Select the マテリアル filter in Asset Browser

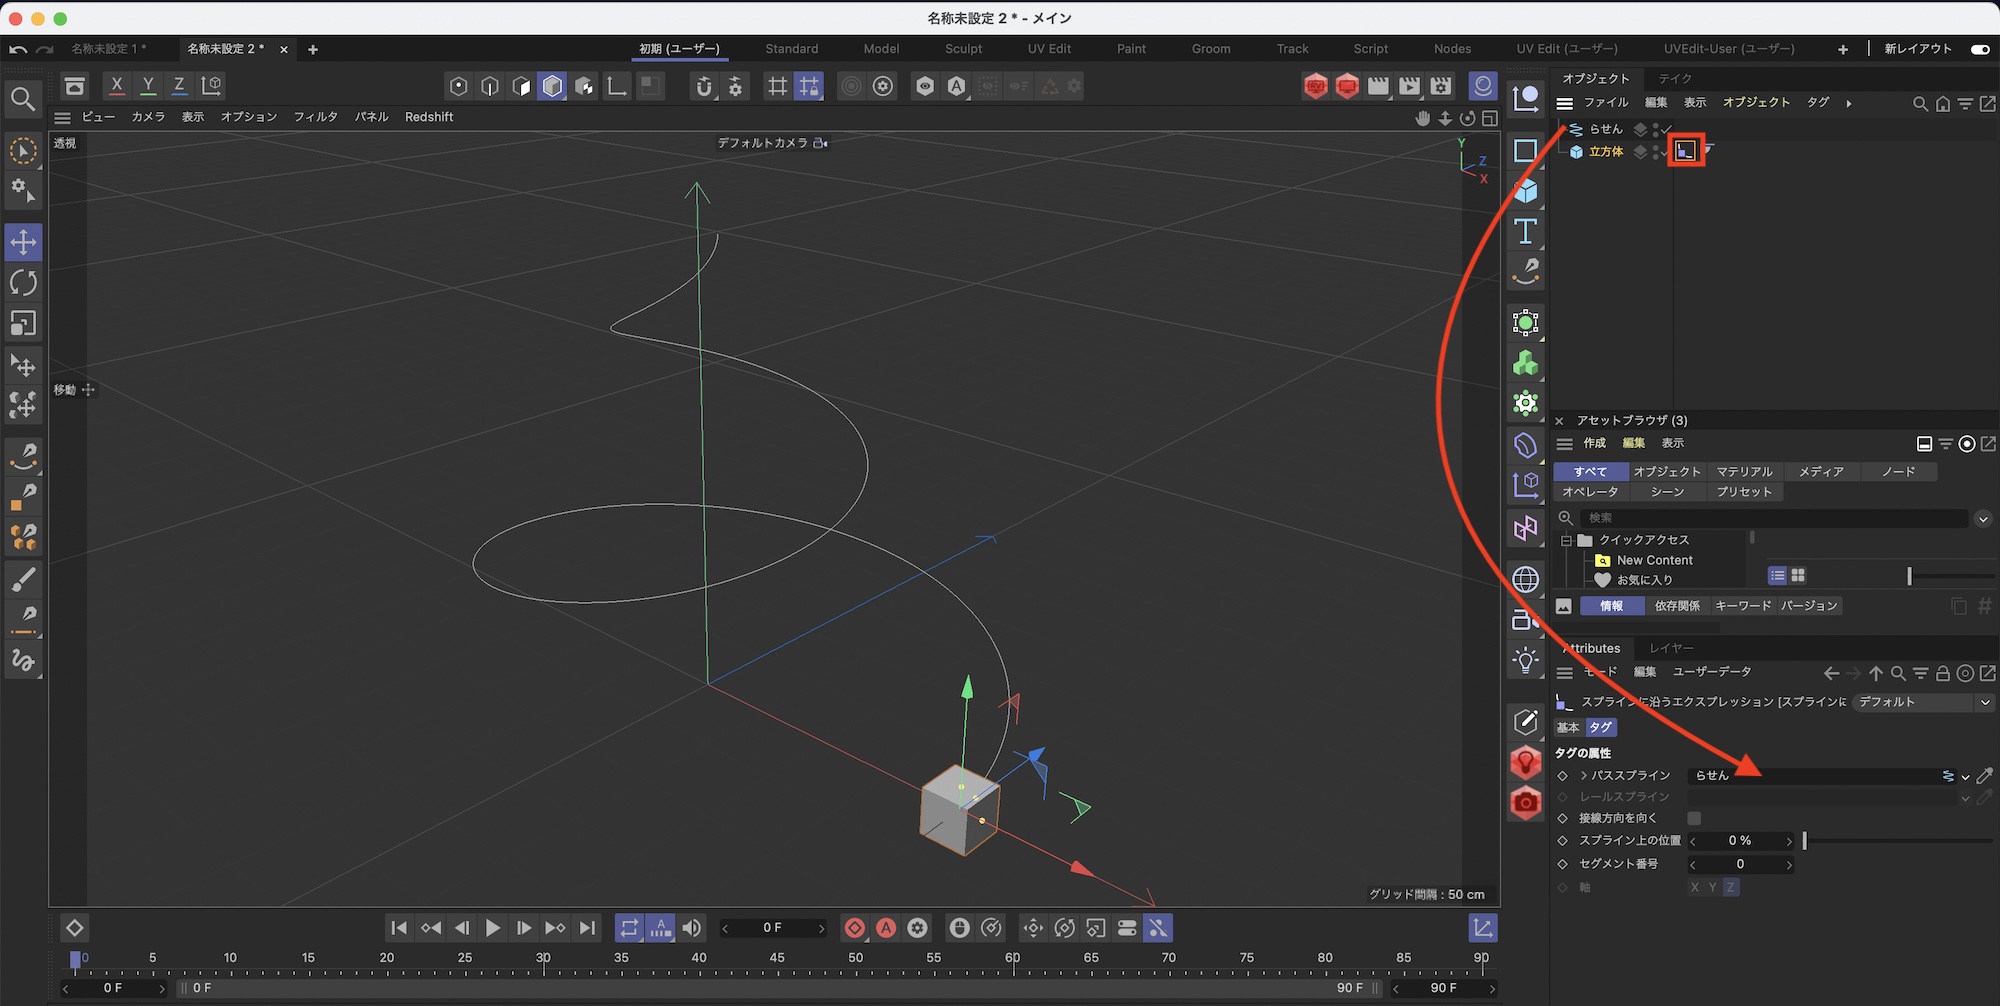tap(1744, 471)
